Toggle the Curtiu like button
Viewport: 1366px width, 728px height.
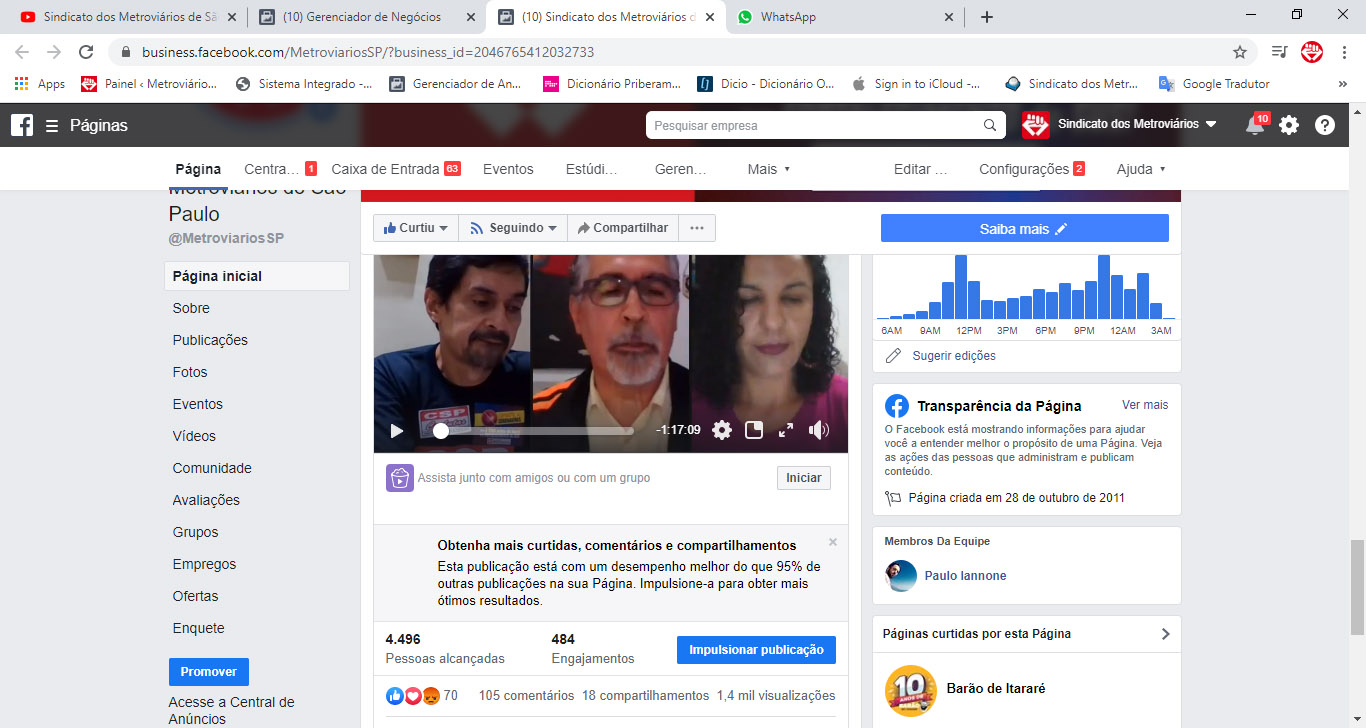(x=416, y=228)
